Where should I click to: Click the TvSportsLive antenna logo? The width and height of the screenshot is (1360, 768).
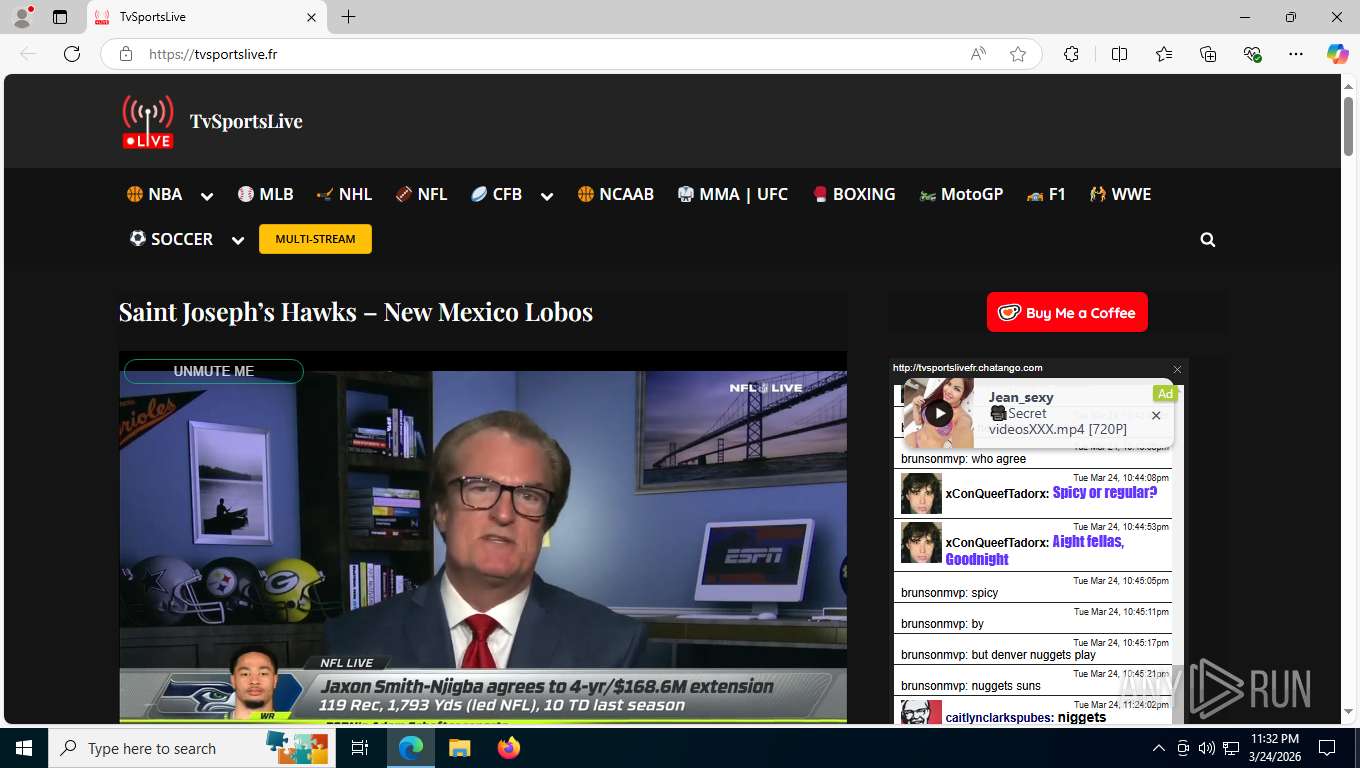[x=148, y=122]
